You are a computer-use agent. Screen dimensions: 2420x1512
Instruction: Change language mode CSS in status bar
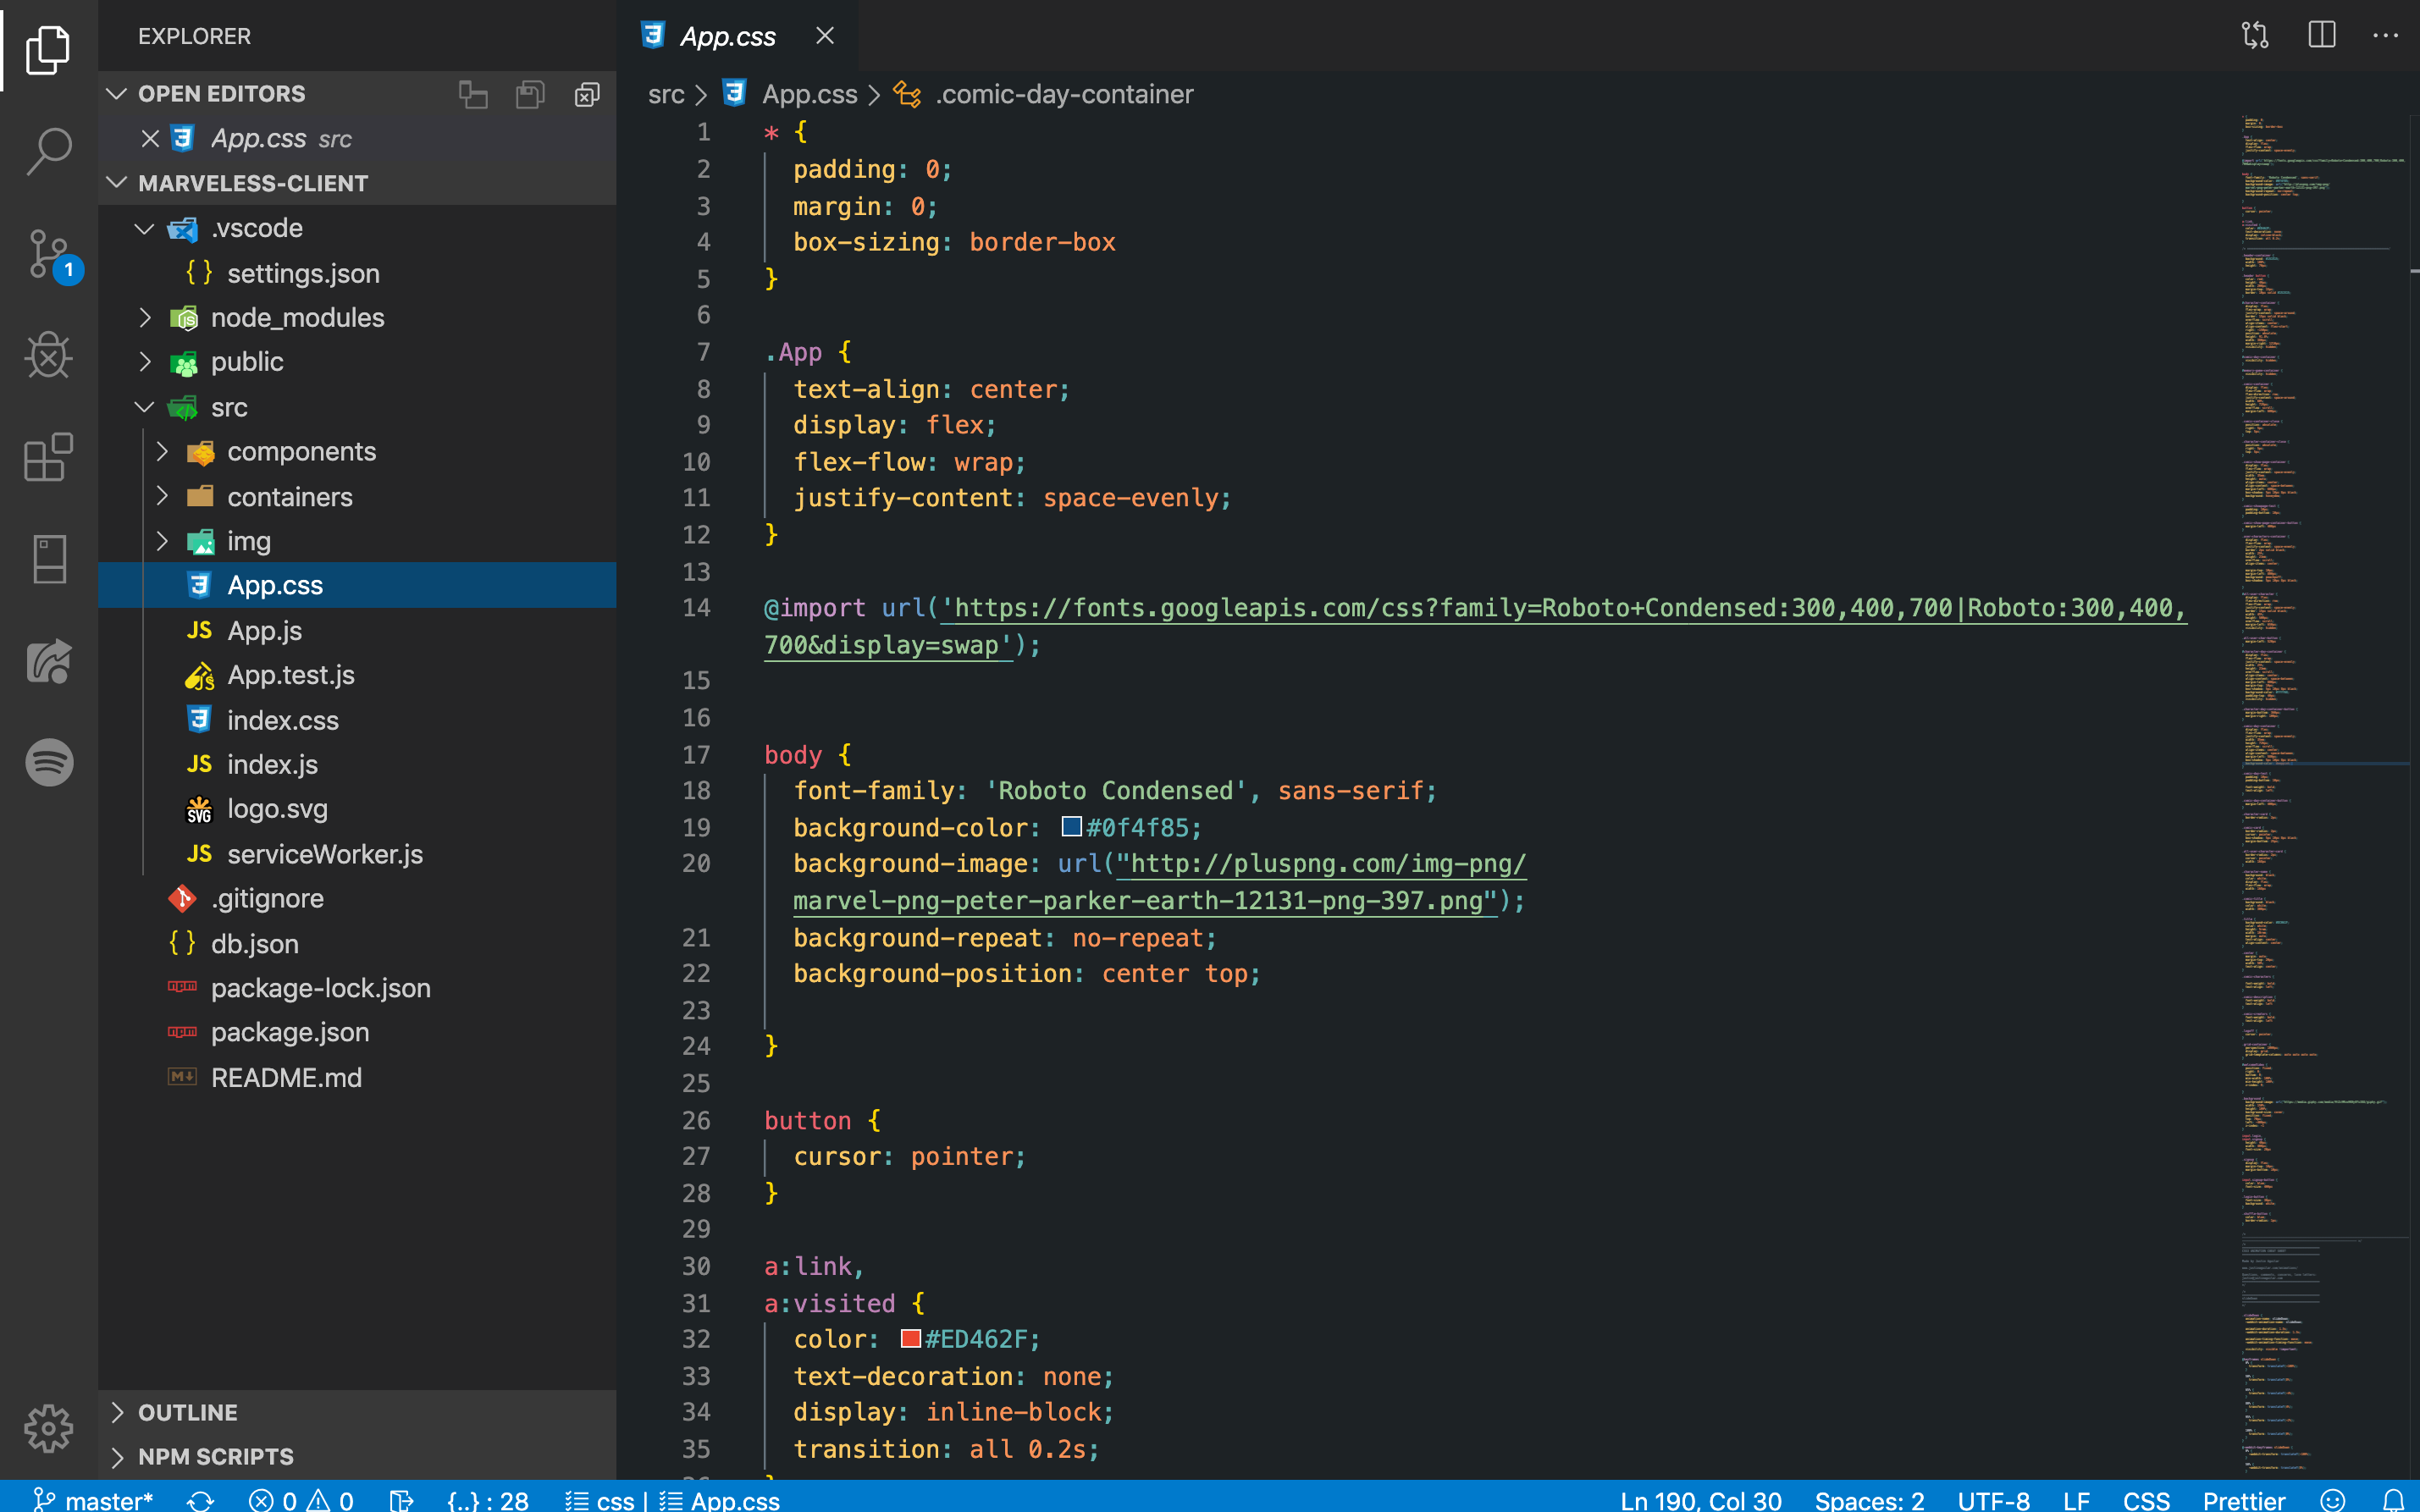tap(2146, 1500)
